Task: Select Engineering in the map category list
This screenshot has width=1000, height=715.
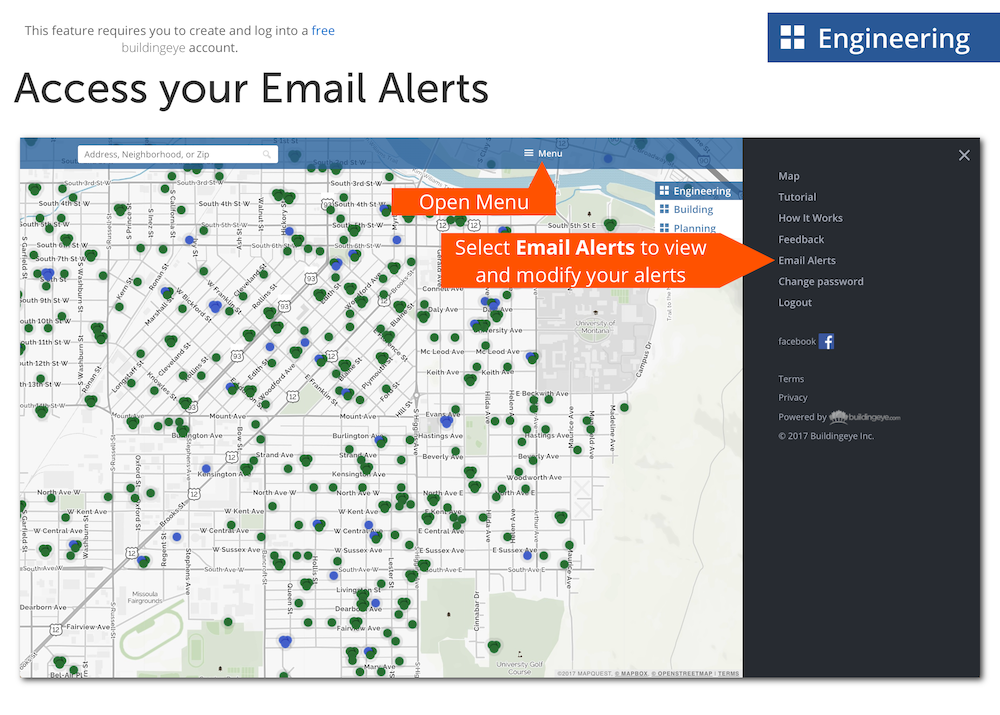Action: (698, 191)
